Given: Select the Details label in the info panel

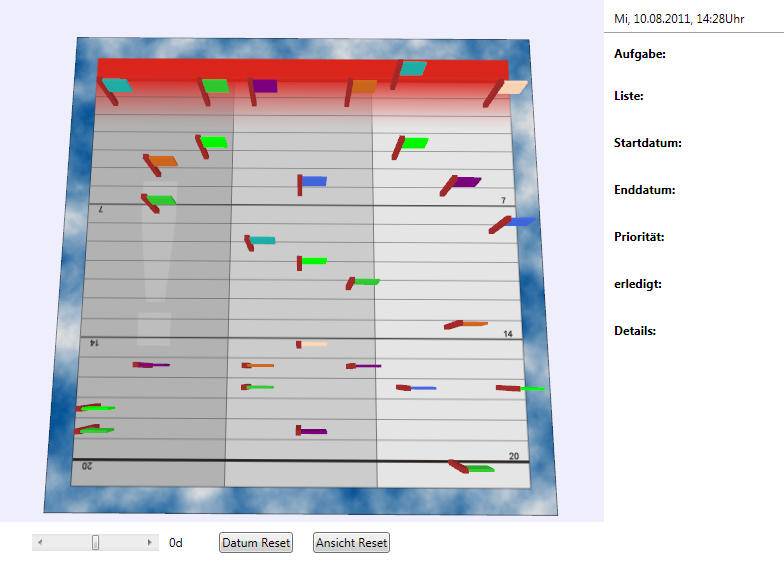Looking at the screenshot, I should pyautogui.click(x=635, y=330).
